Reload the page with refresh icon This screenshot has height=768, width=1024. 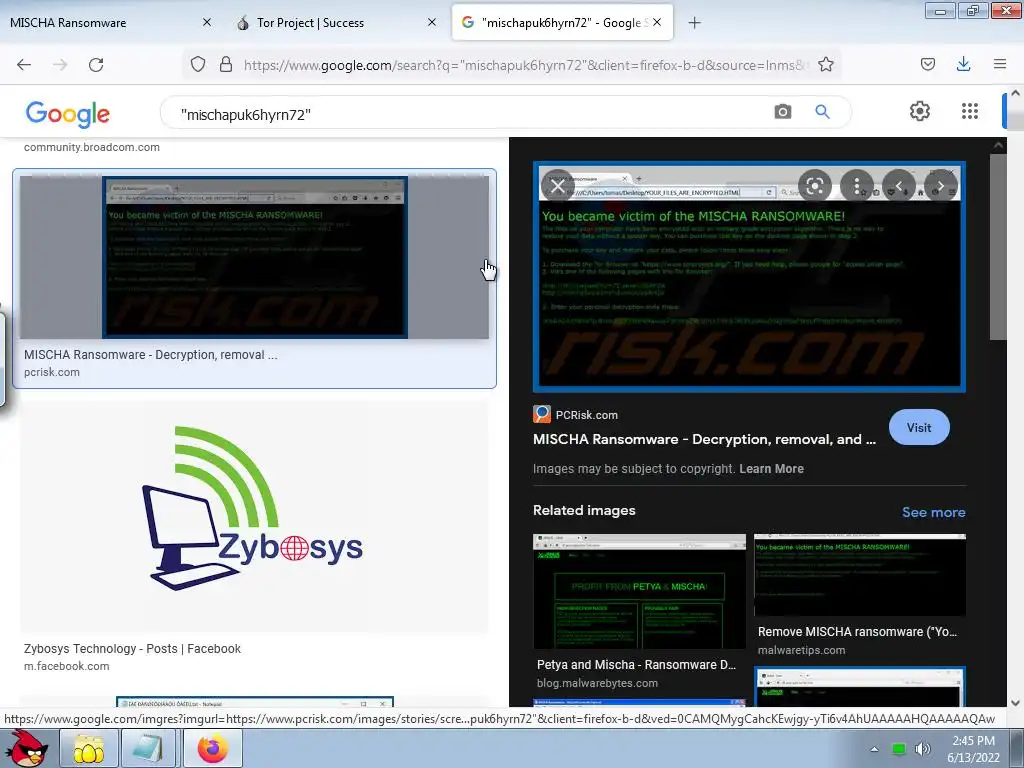(96, 65)
